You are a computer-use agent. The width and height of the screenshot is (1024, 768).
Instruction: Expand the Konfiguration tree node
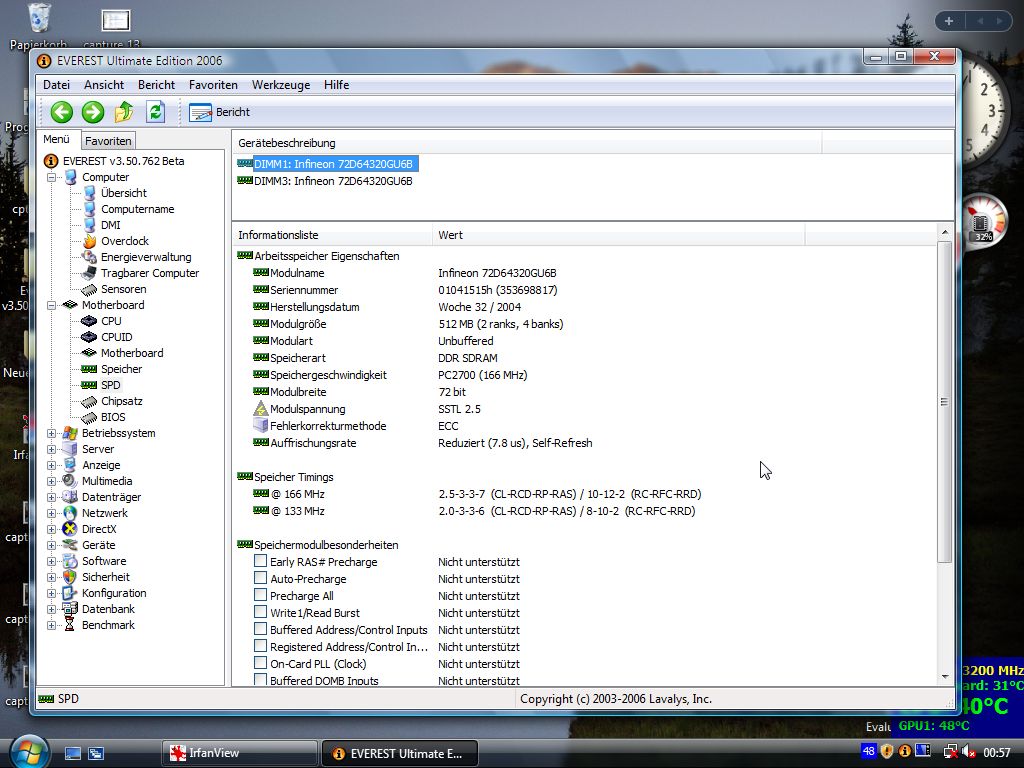coord(52,593)
